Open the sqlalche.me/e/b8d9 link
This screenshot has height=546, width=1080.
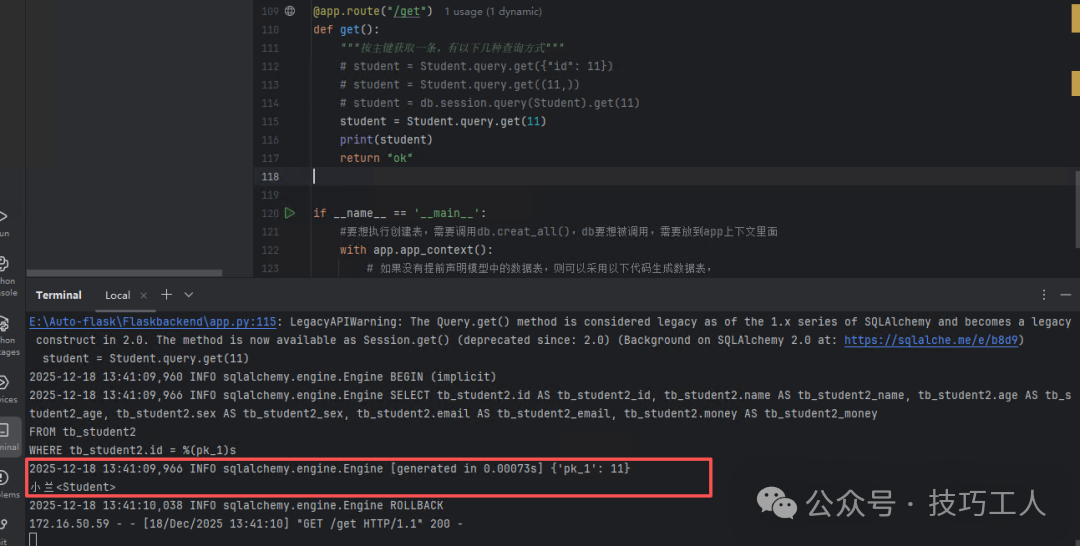[931, 340]
